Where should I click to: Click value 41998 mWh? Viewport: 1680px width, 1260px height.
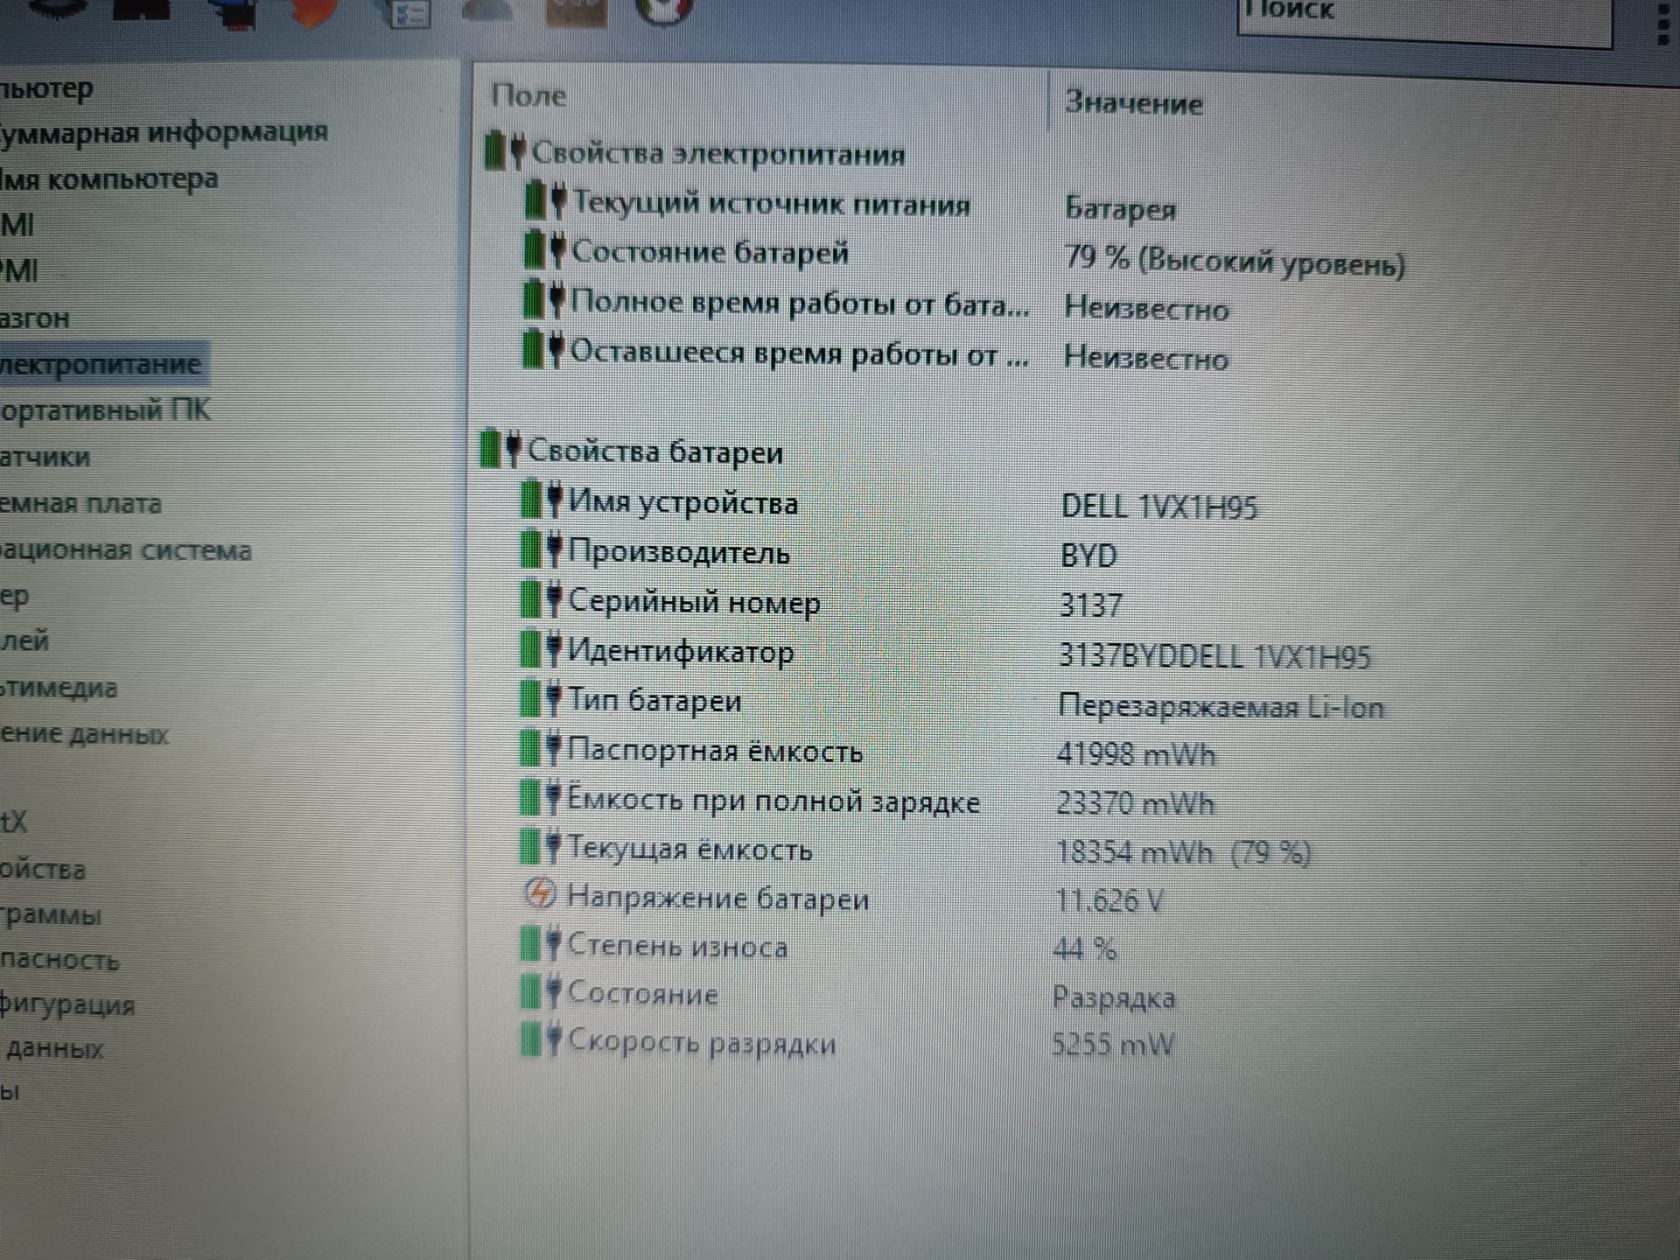click(1137, 754)
